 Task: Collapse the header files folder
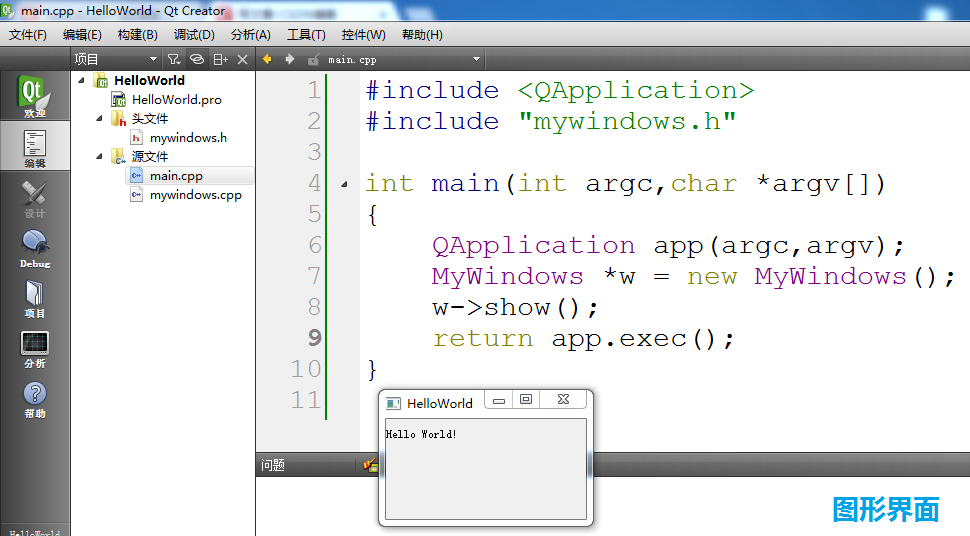point(99,118)
